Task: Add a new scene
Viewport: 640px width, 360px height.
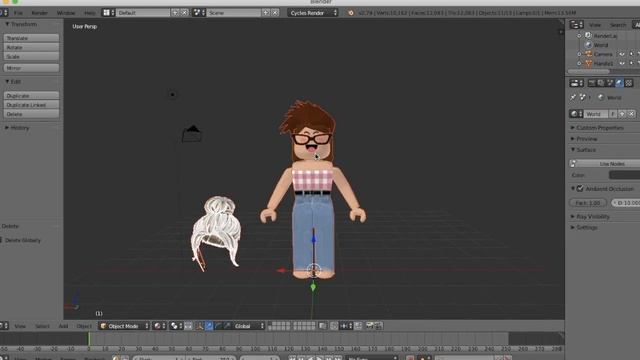Action: pyautogui.click(x=266, y=13)
